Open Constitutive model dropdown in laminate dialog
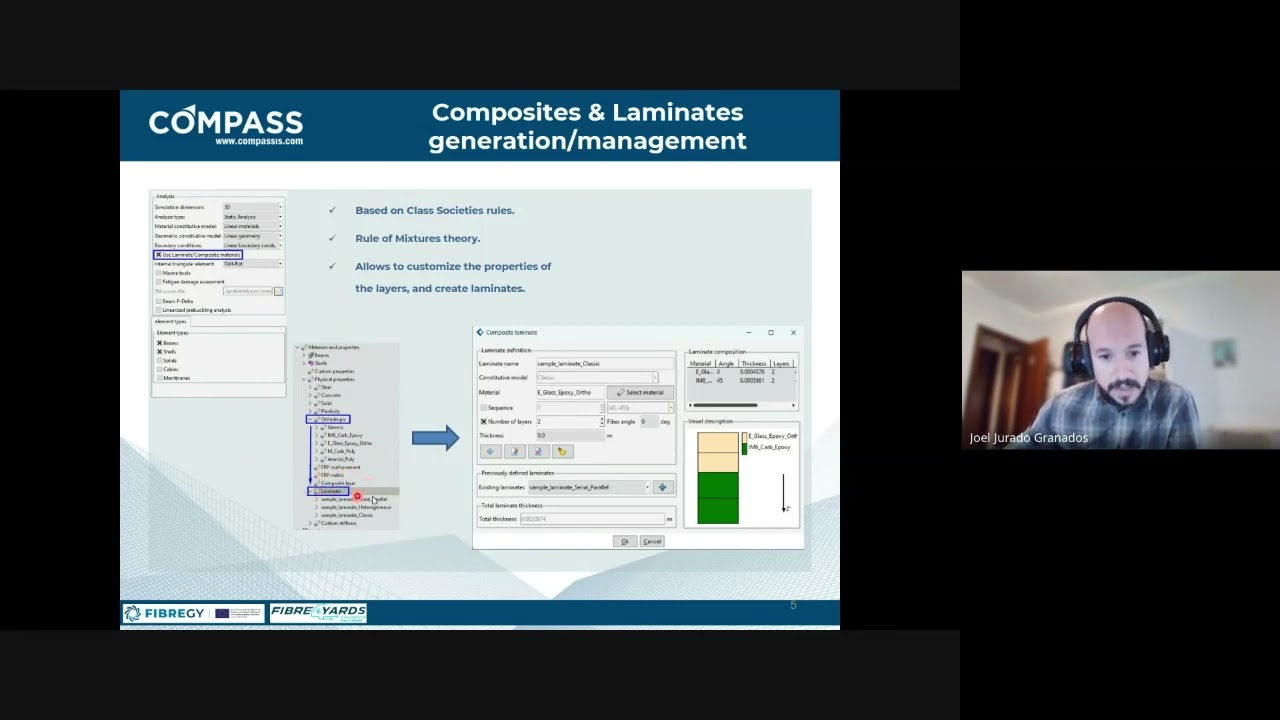The height and width of the screenshot is (720, 1280). click(x=597, y=377)
